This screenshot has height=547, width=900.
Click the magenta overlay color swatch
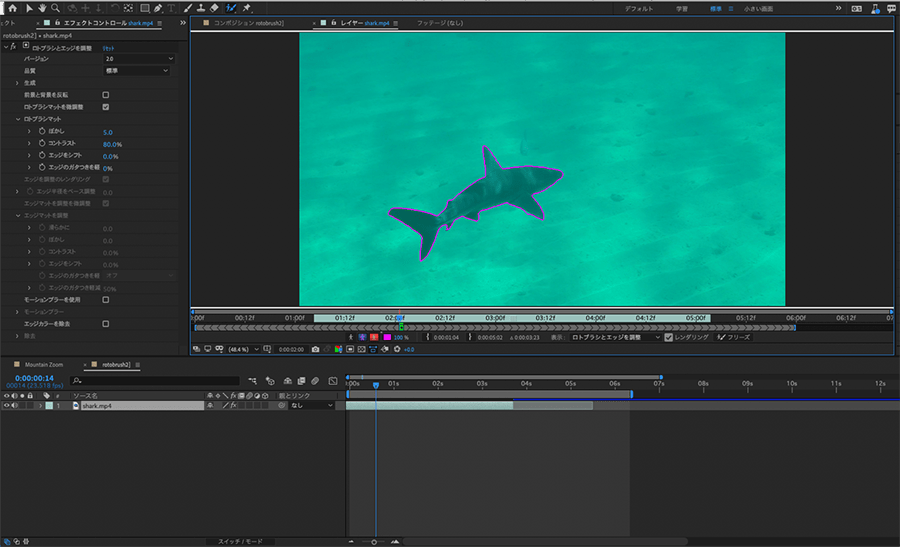[387, 338]
